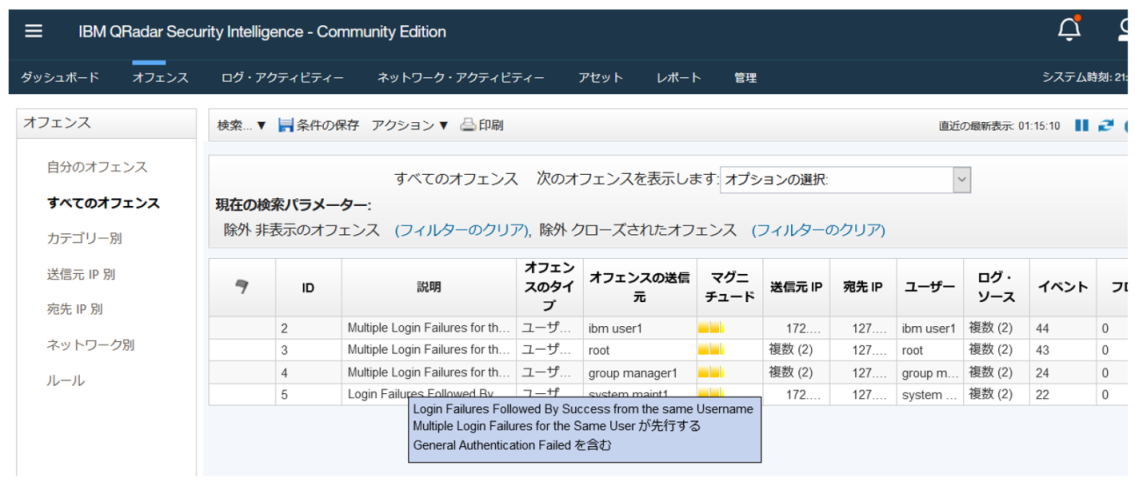The height and width of the screenshot is (482, 1135).
Task: Click the flag column header icon
Action: click(x=242, y=287)
